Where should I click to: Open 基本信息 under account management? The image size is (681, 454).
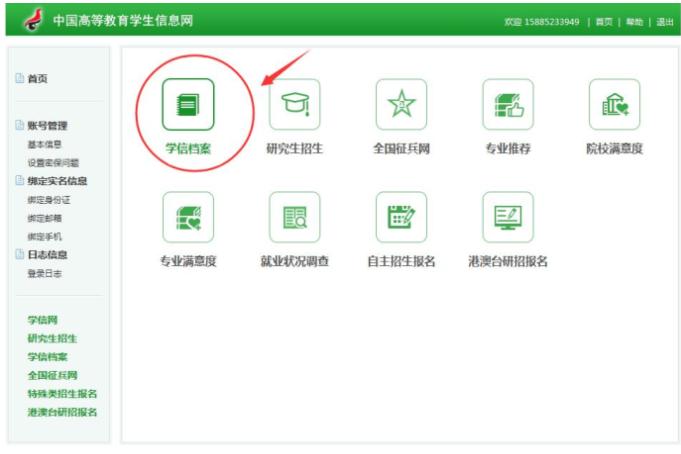pos(45,144)
